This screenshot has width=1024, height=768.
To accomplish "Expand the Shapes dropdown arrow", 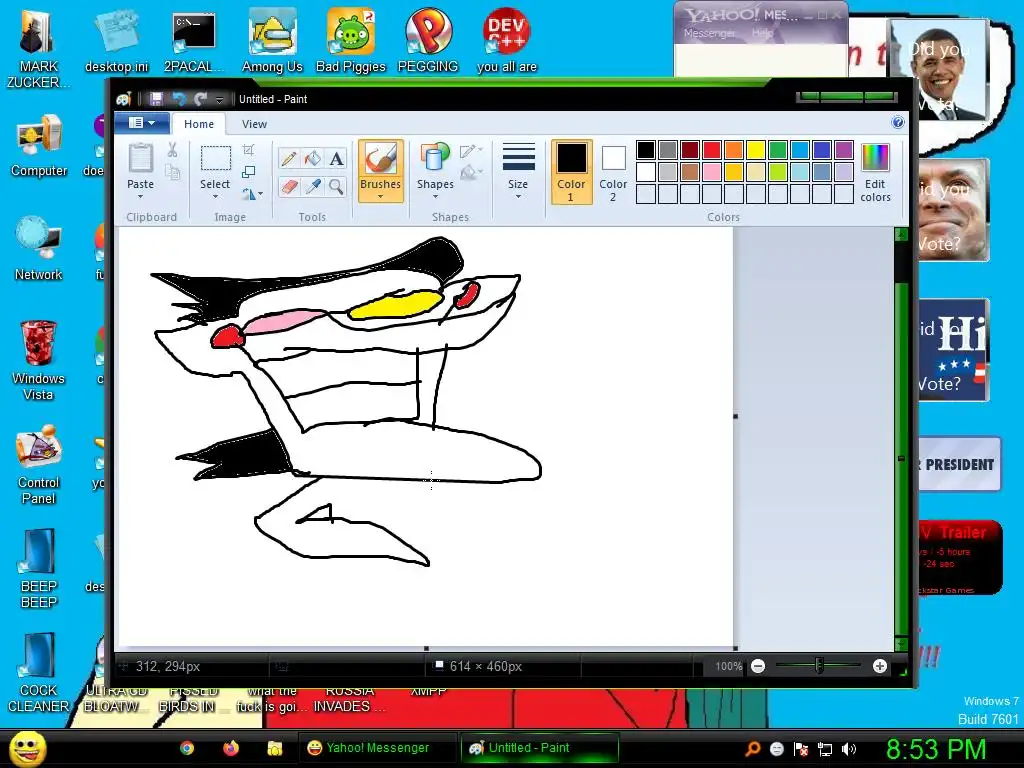I will tap(435, 197).
